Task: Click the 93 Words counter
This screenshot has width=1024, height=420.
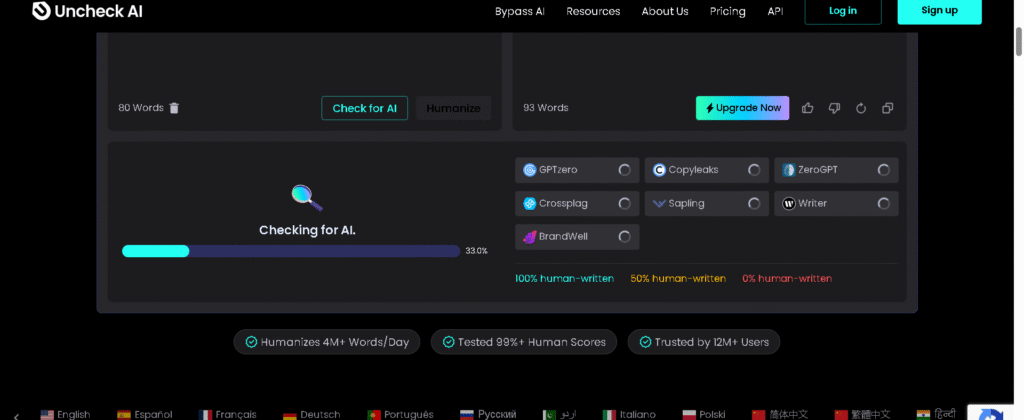Action: point(545,108)
